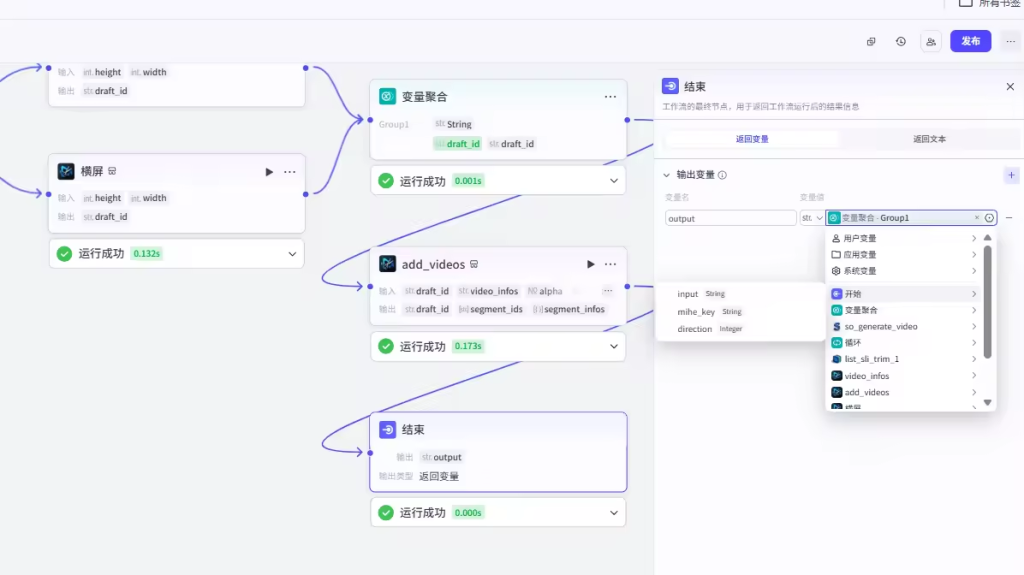Run the 横屏 node play button
The image size is (1024, 575).
(x=269, y=172)
